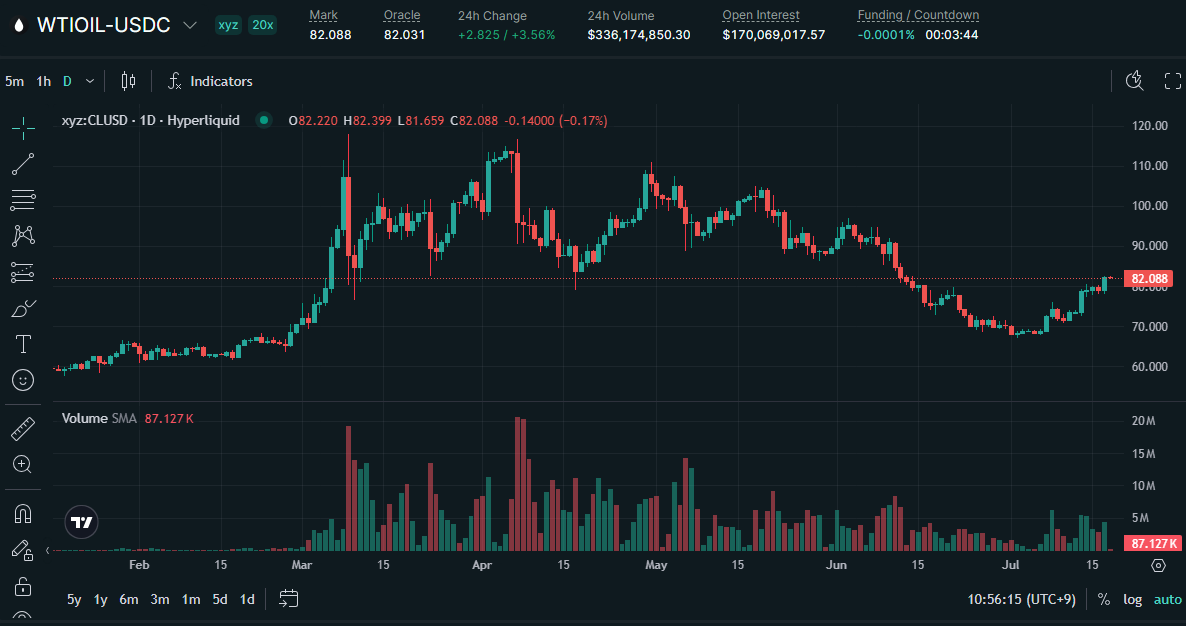Open the timeframe interval dropdown chevron
1186x626 pixels.
(x=90, y=81)
